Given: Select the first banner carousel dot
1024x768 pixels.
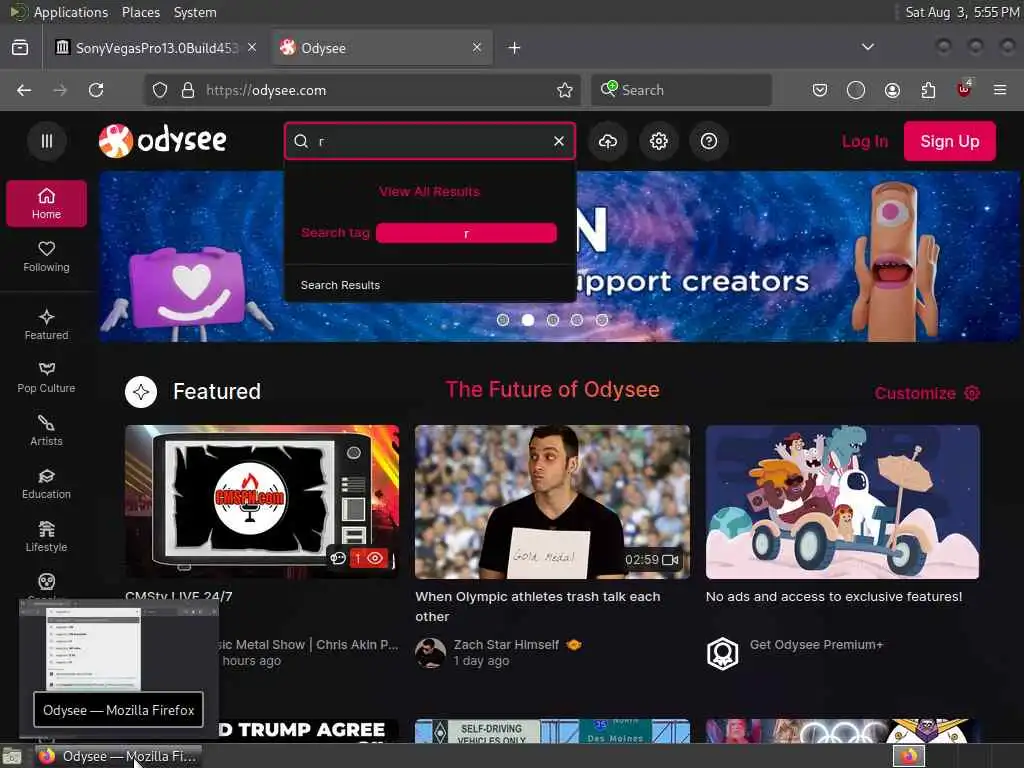Looking at the screenshot, I should click(503, 320).
